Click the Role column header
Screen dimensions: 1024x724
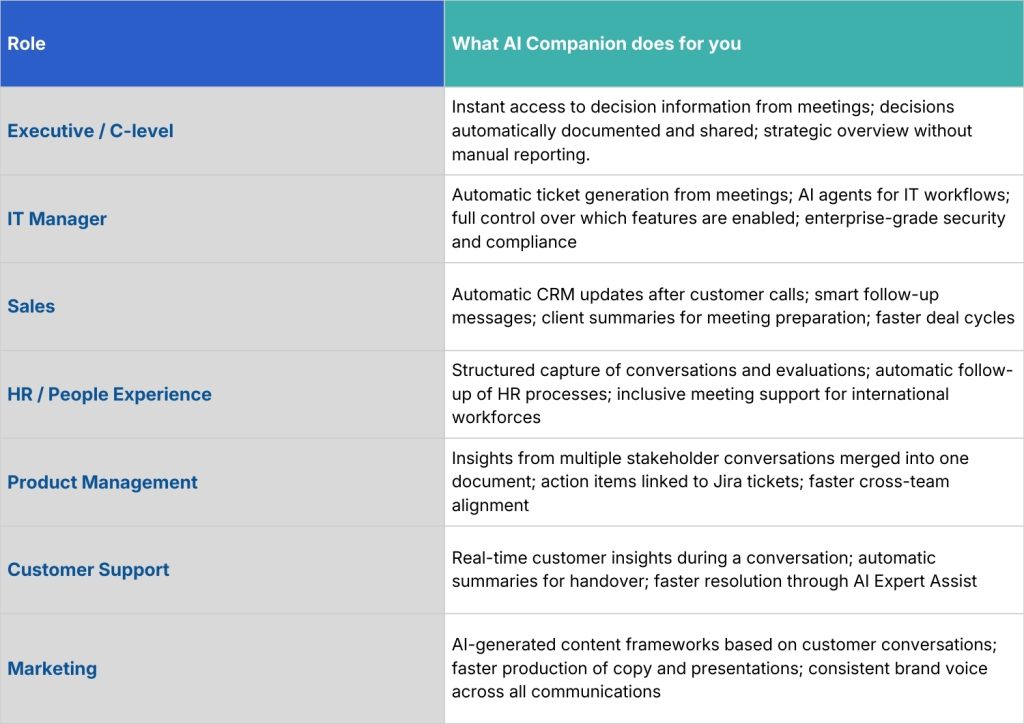[26, 44]
